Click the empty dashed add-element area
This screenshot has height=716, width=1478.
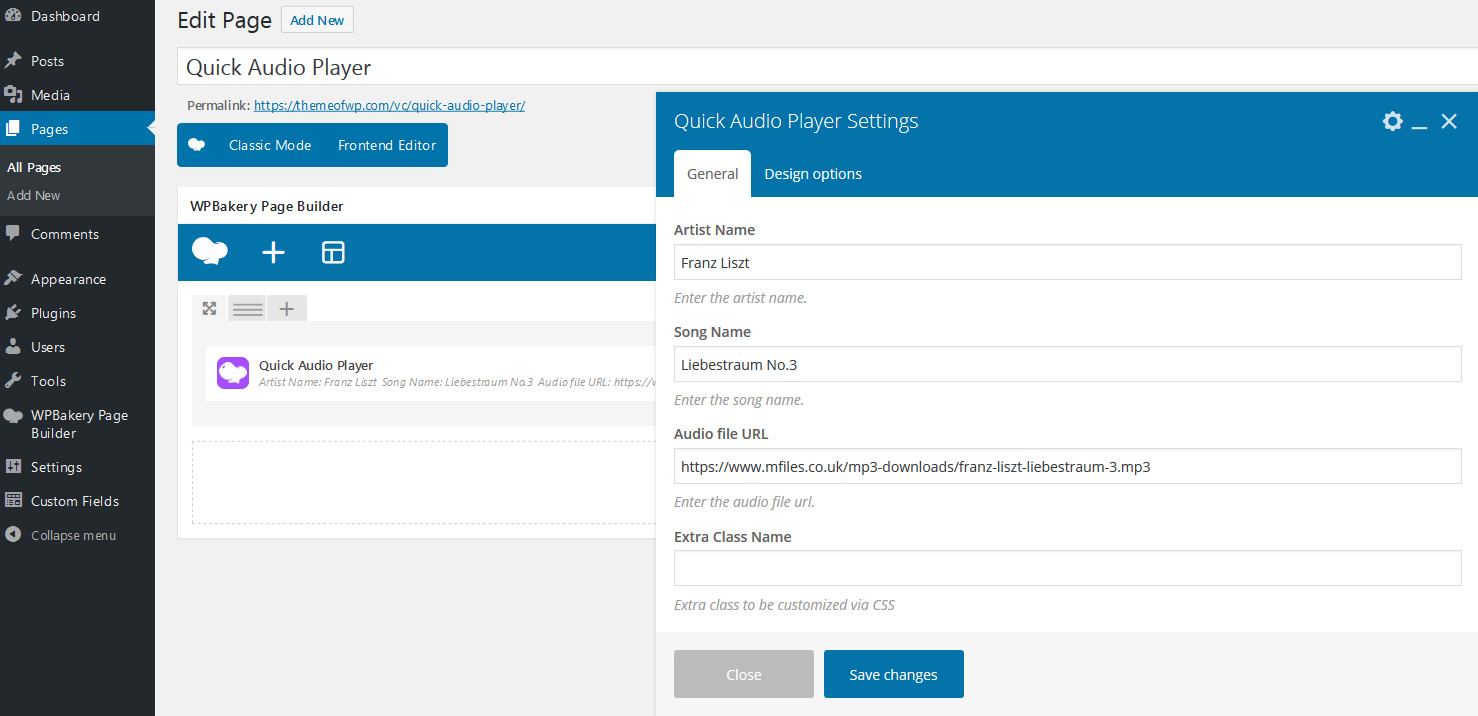pyautogui.click(x=424, y=482)
